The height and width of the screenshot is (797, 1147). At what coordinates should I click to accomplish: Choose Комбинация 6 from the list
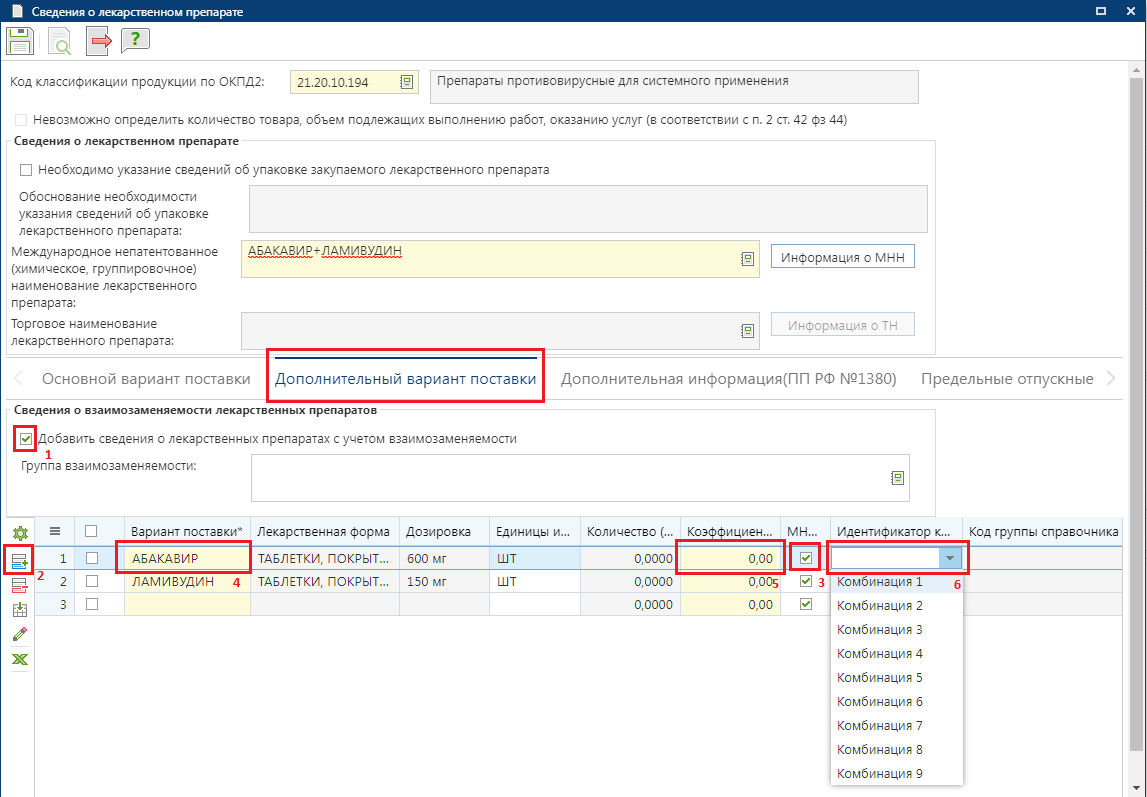[897, 702]
